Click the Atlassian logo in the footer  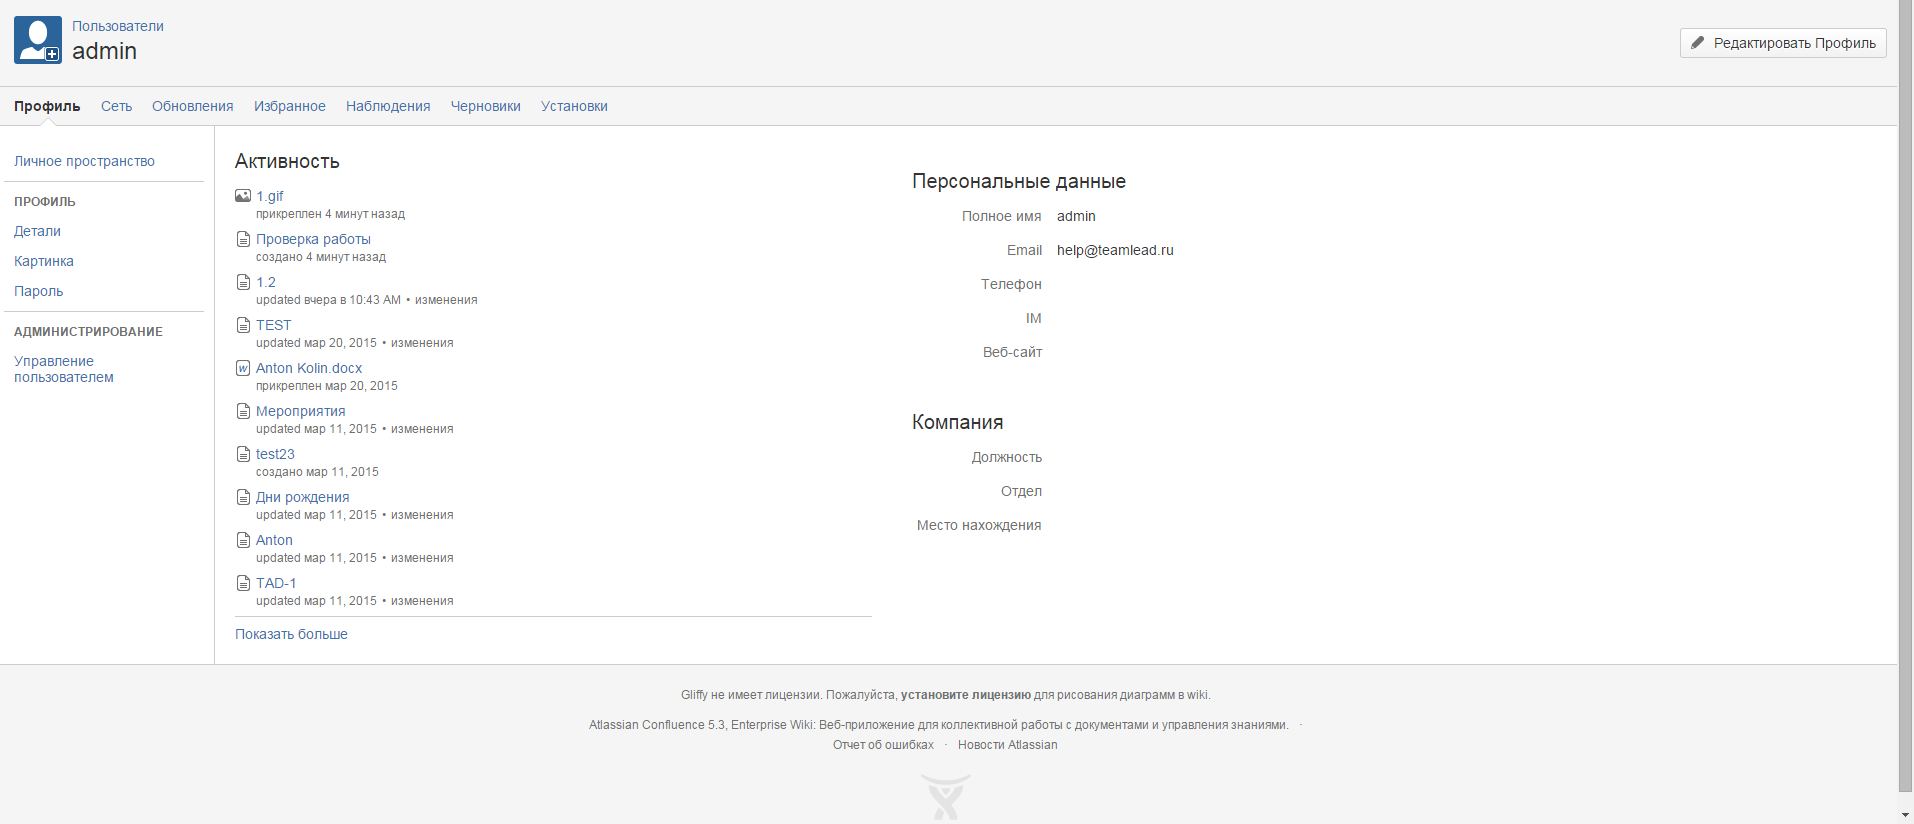[945, 798]
